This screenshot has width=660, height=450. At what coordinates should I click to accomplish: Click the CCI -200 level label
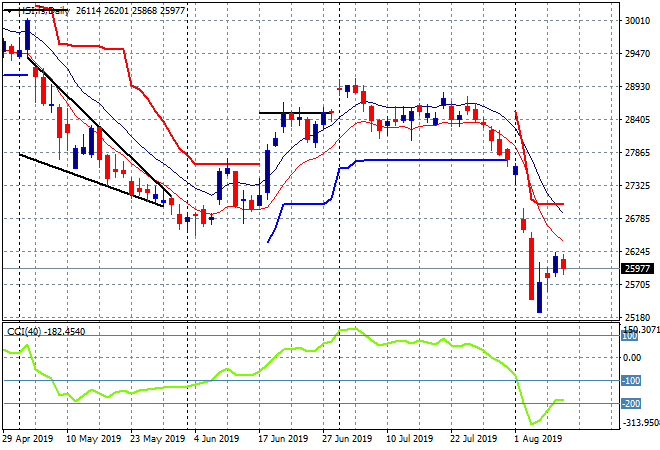click(631, 404)
